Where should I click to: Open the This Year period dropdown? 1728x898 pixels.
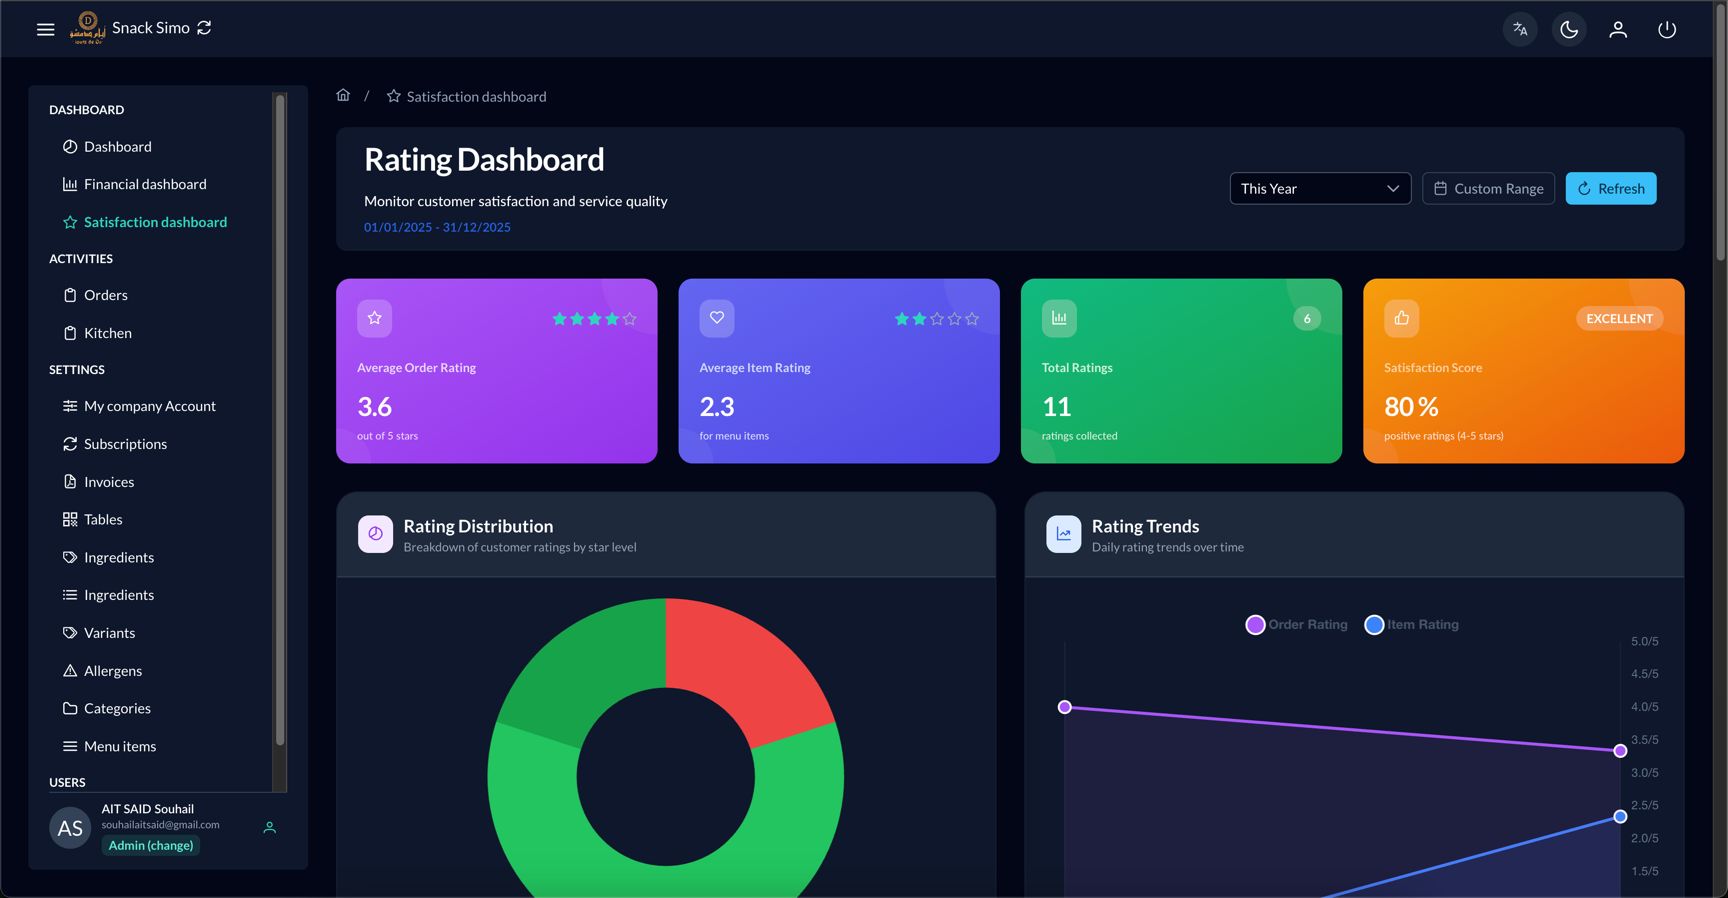click(1320, 188)
